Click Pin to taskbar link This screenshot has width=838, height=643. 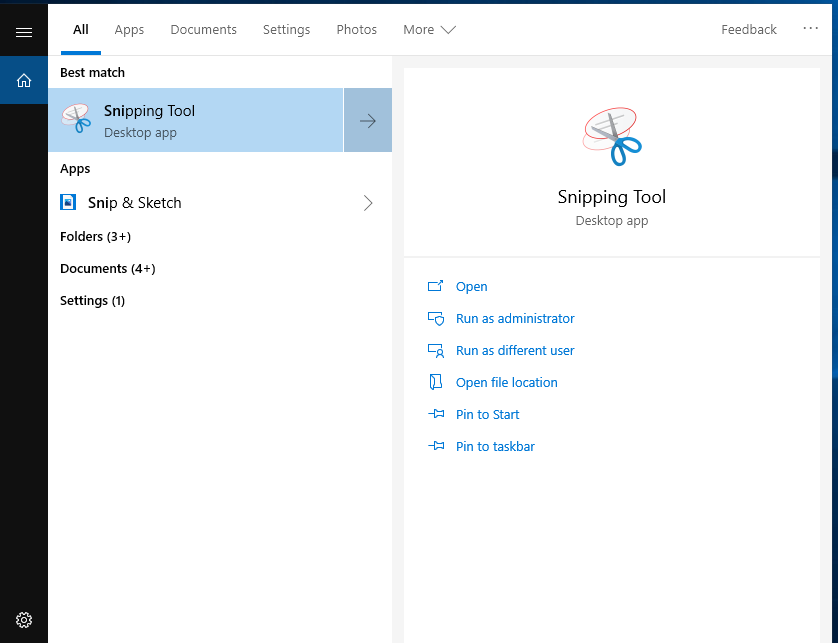[495, 447]
